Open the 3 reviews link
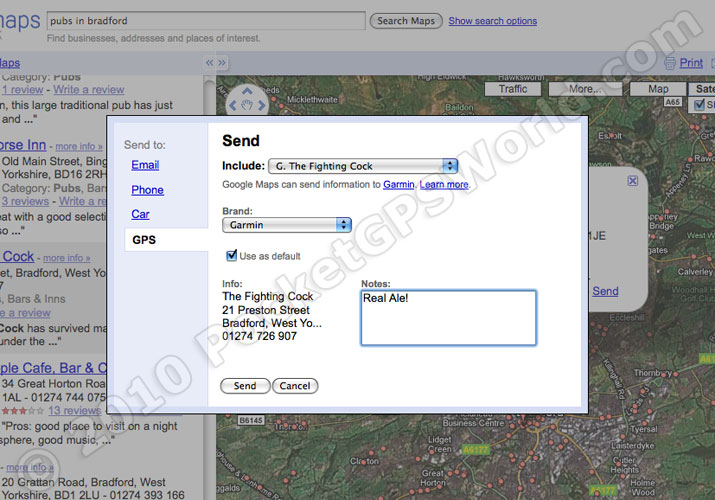Screen dimensions: 715x500 tap(25, 201)
